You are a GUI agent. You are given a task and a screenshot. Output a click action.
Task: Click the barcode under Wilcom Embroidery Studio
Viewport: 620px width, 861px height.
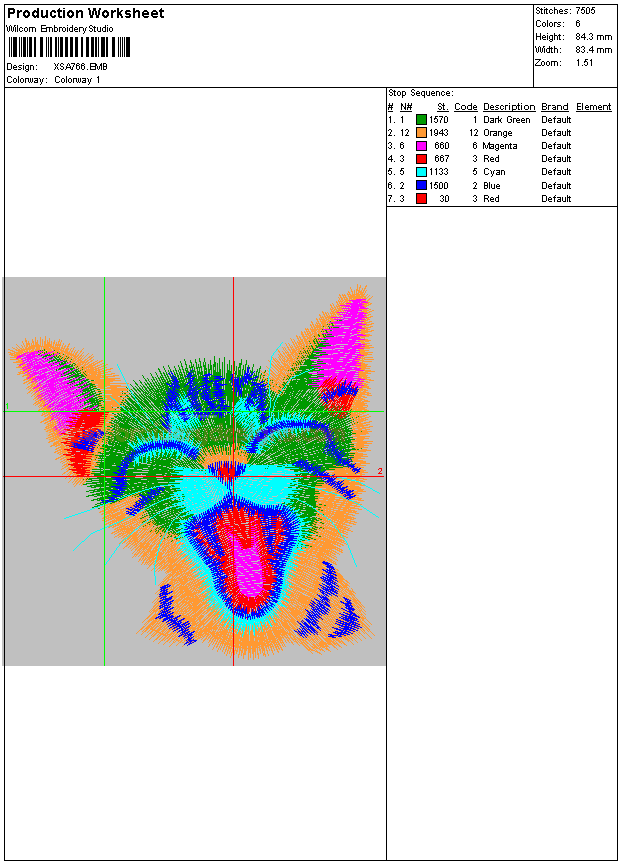69,47
